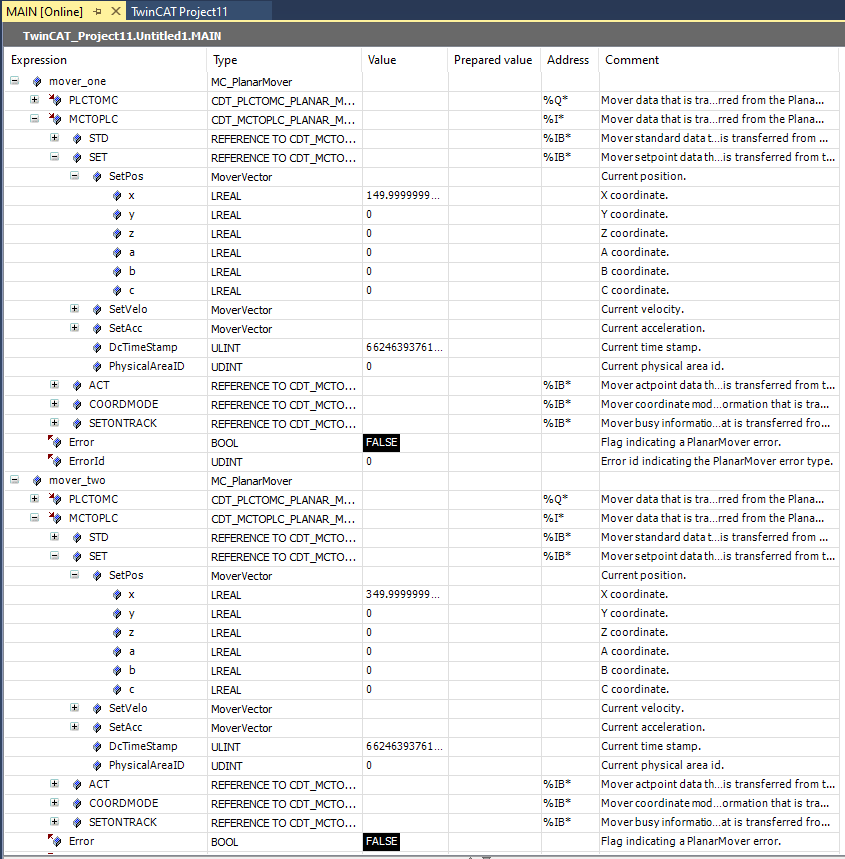Click Error output icon under mover_one
The width and height of the screenshot is (845, 859).
point(55,442)
